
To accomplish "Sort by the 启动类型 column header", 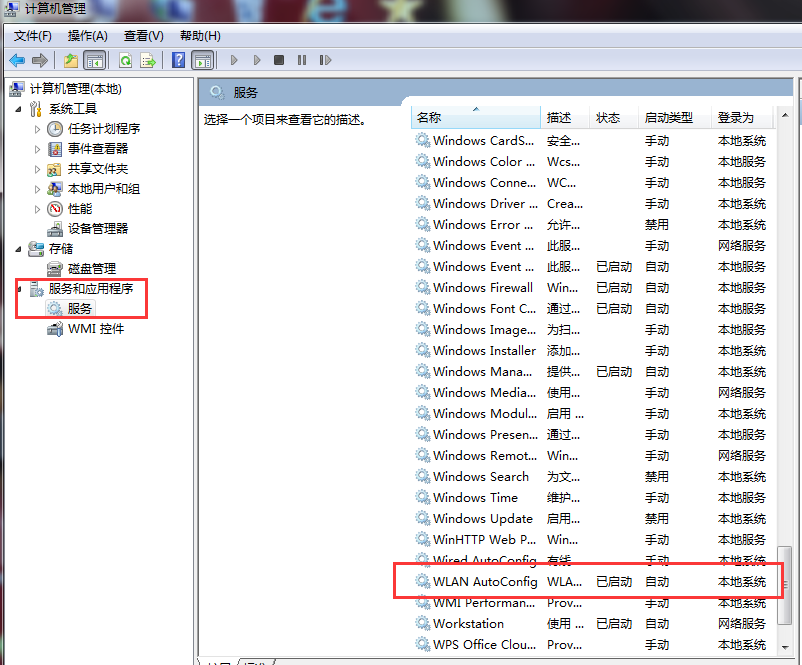I will pyautogui.click(x=675, y=118).
